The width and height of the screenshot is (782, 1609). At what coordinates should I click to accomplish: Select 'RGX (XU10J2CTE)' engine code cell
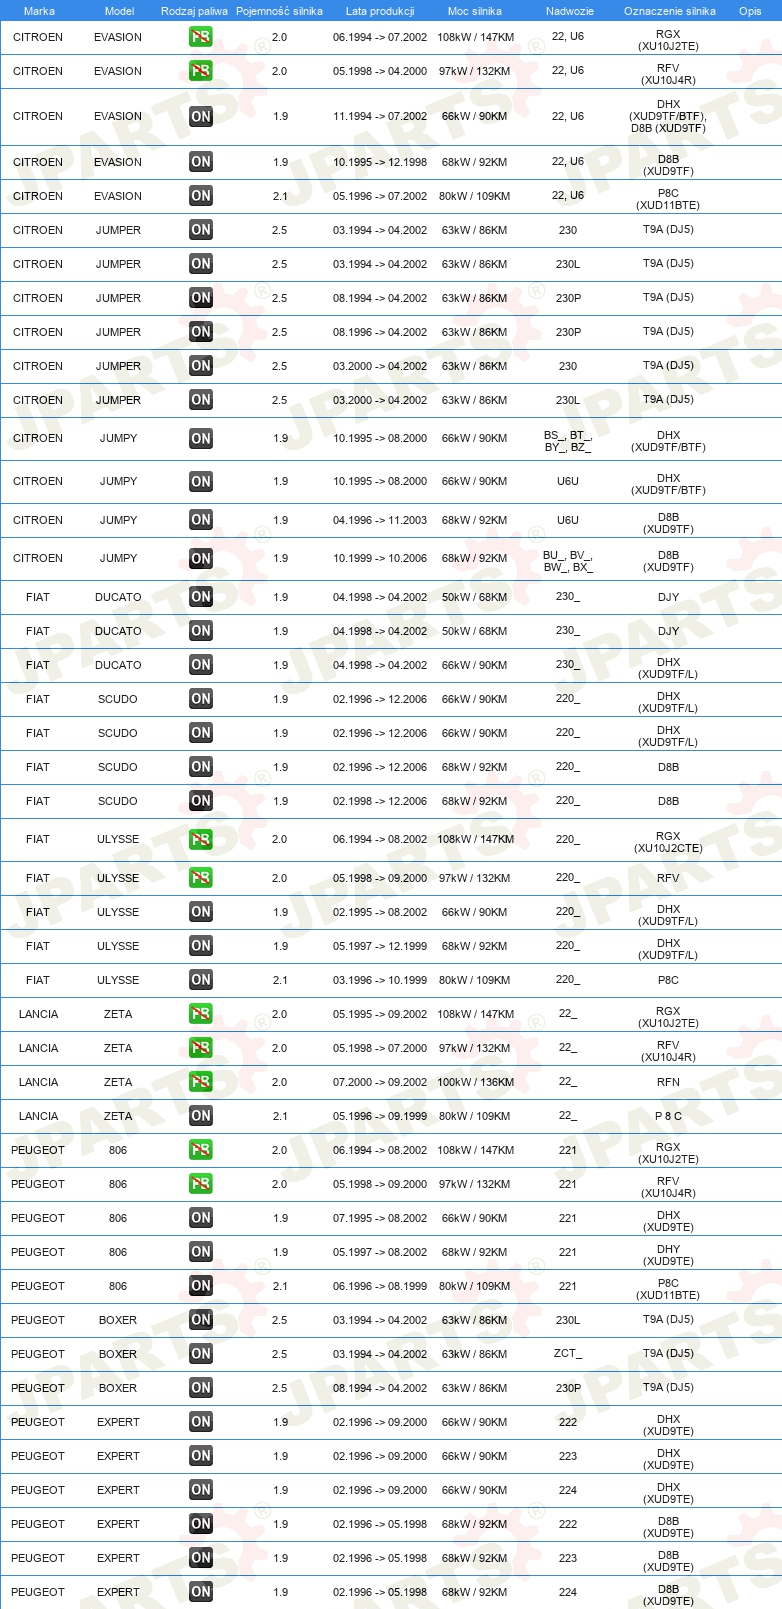click(668, 842)
